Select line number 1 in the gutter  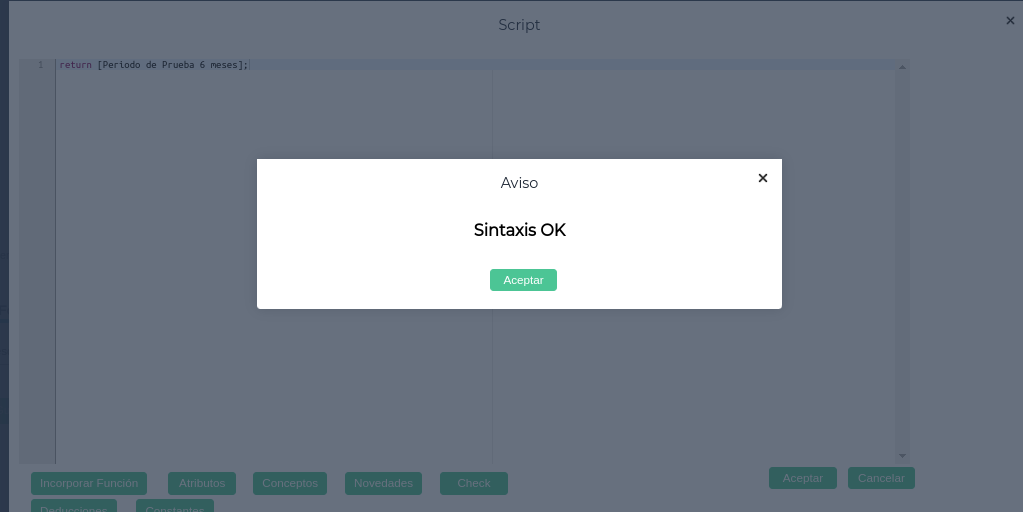tap(40, 65)
